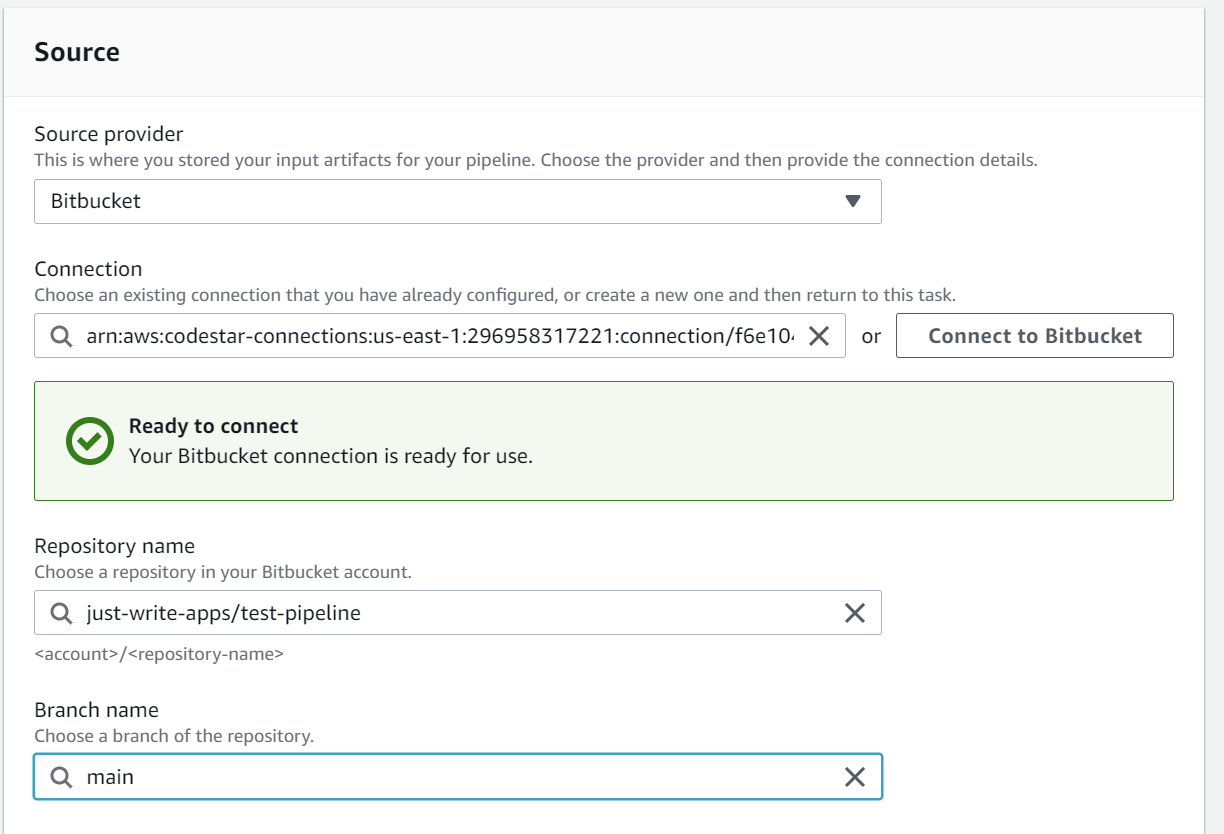
Task: Click the Branch name label
Action: 96,710
